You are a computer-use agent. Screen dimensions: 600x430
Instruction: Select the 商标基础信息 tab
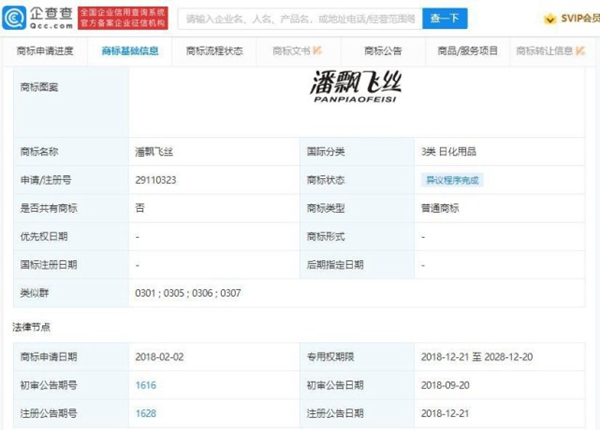[130, 51]
